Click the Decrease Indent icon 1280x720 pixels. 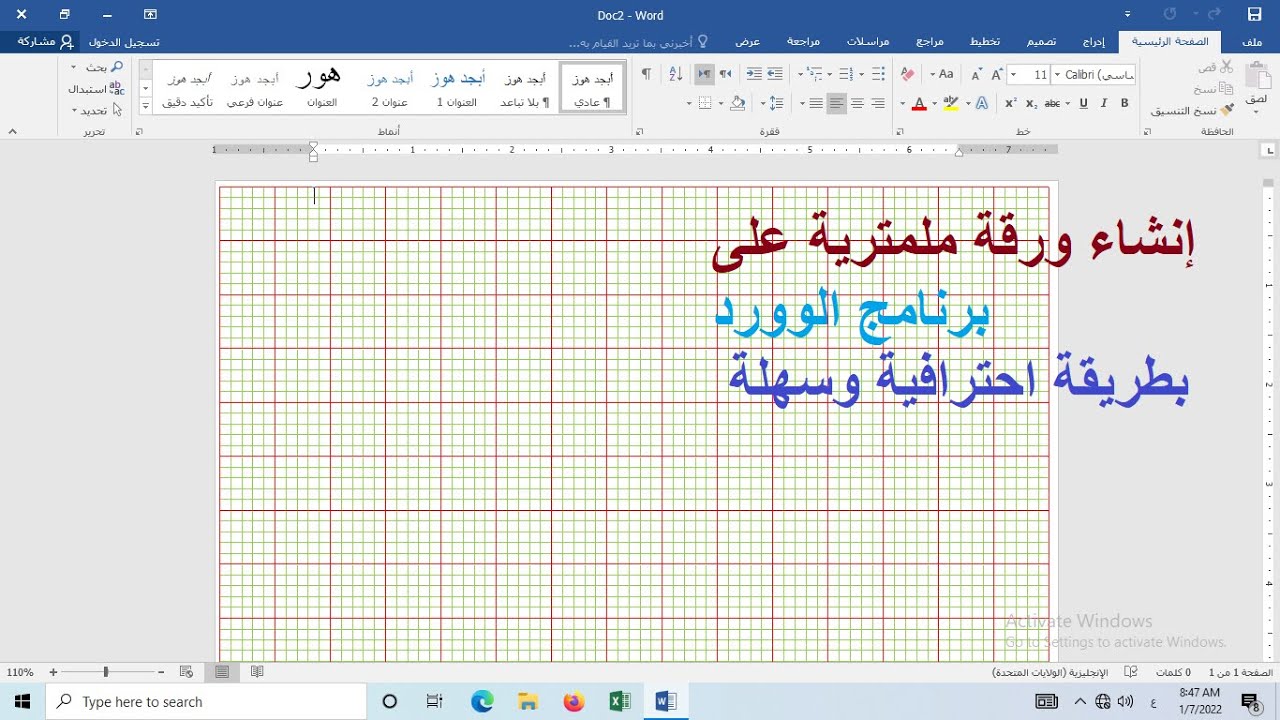[x=775, y=74]
